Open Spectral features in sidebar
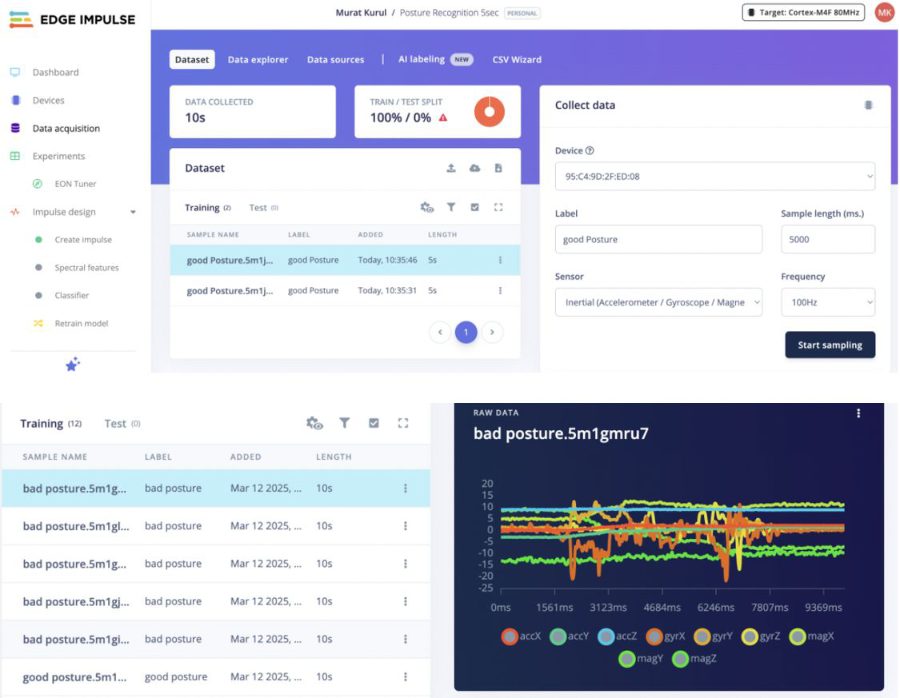The image size is (900, 698). [86, 267]
